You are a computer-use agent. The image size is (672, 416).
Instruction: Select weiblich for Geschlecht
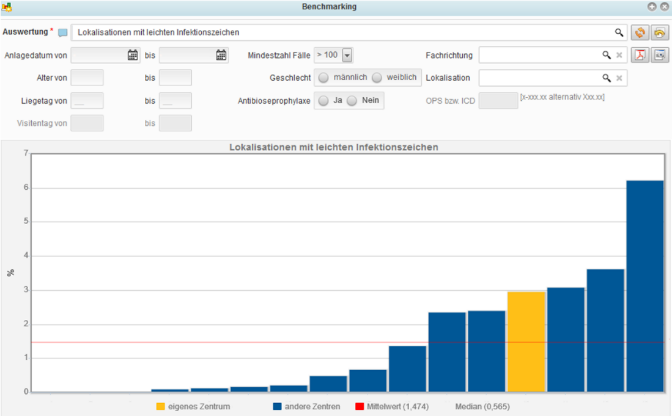click(377, 78)
